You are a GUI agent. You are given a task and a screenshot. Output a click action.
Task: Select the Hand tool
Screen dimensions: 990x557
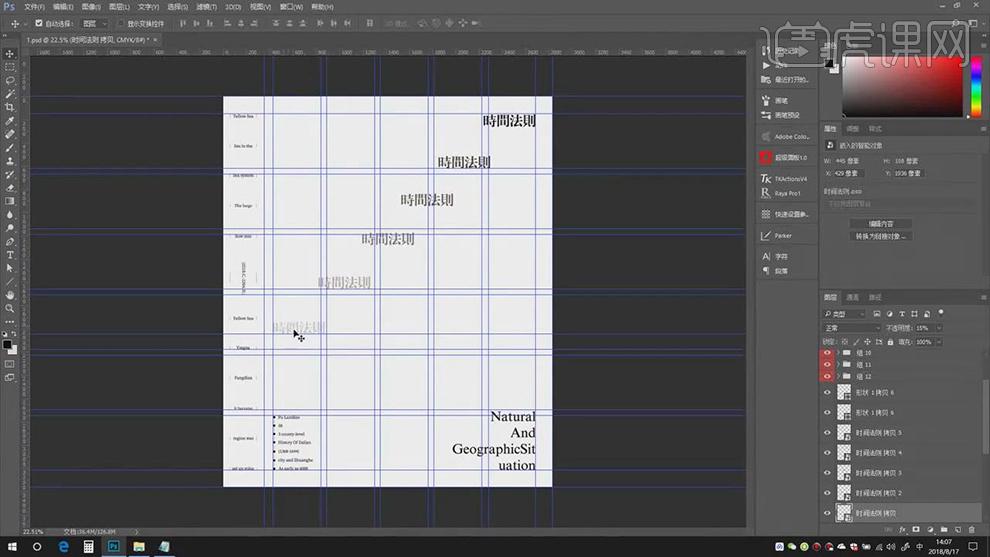coord(9,295)
